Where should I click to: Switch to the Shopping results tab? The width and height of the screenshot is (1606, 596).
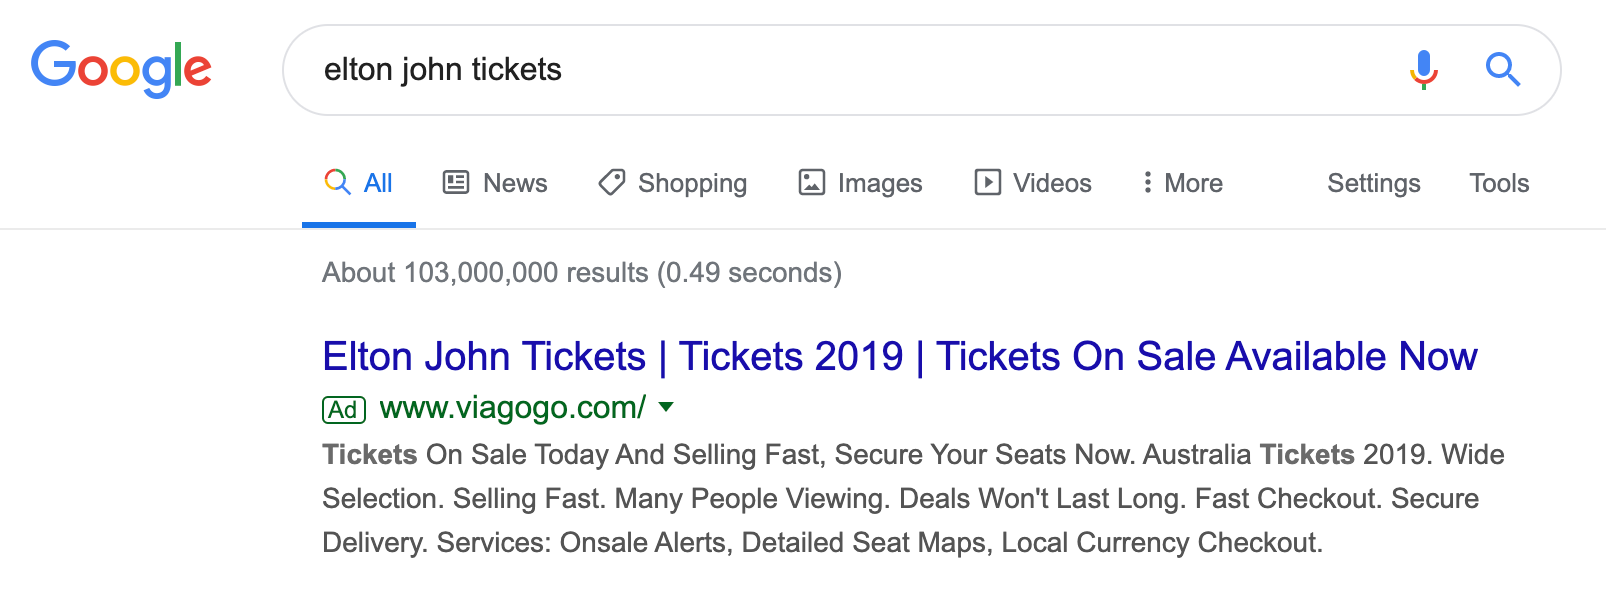click(673, 183)
